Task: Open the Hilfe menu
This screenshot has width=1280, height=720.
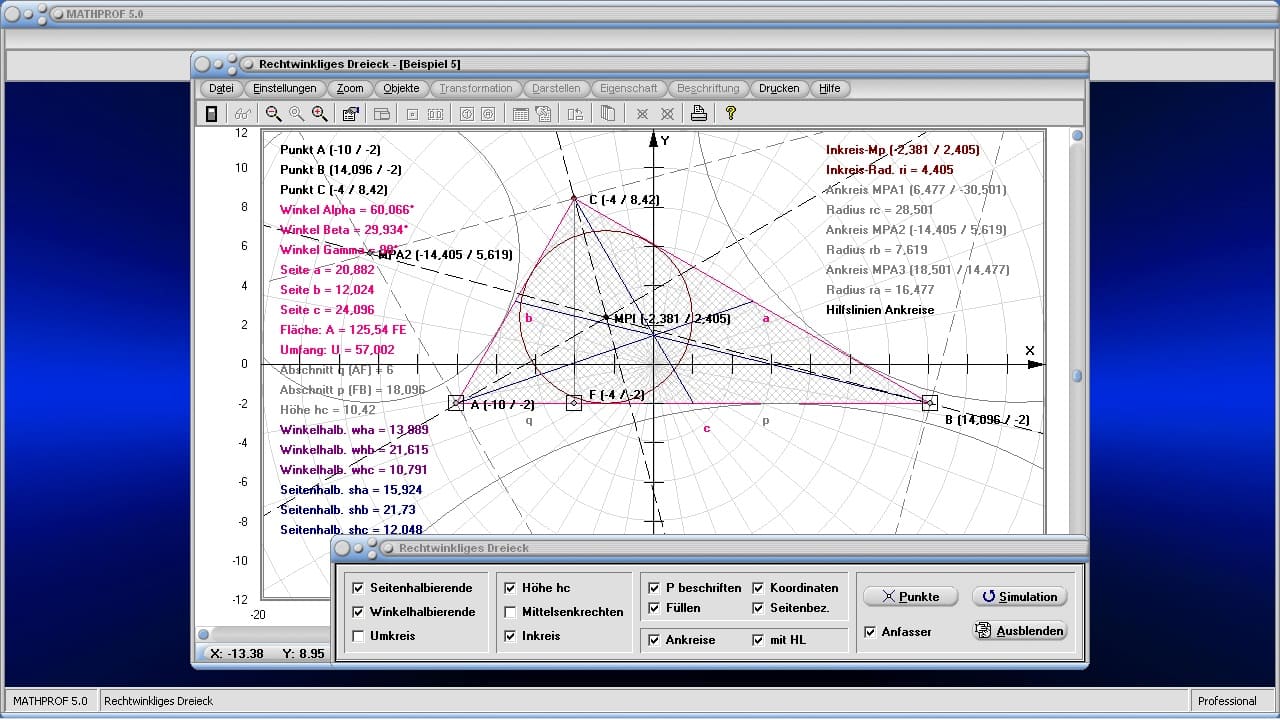Action: [830, 88]
